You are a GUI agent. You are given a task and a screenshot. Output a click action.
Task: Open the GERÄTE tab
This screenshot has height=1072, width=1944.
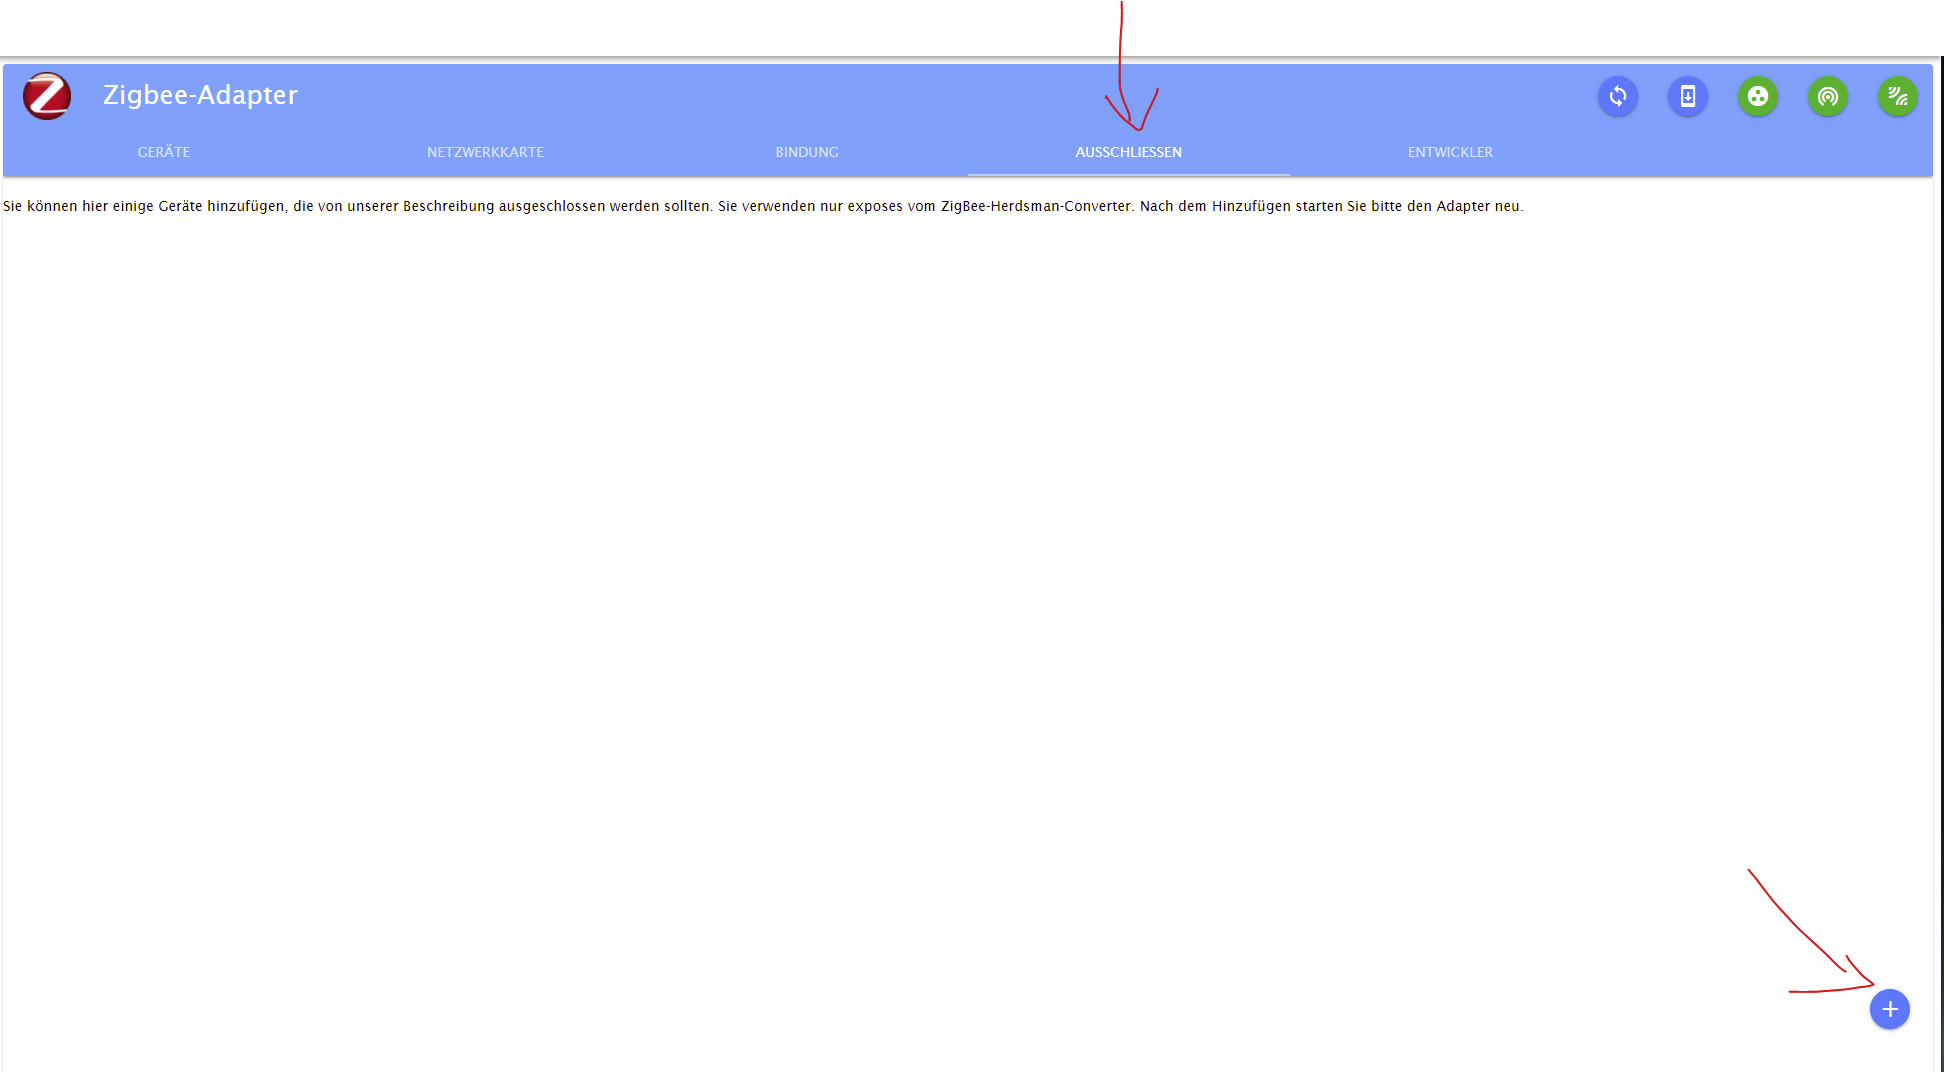(x=164, y=152)
